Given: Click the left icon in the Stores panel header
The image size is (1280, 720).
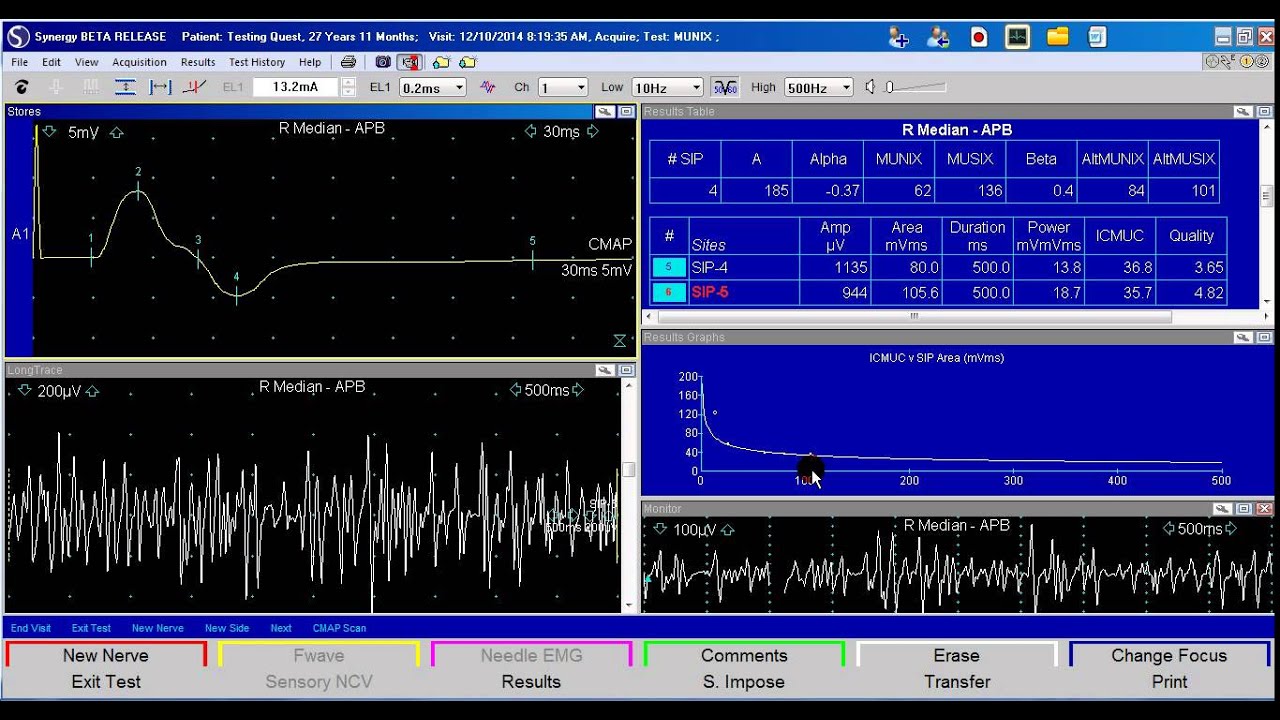Looking at the screenshot, I should (x=604, y=112).
